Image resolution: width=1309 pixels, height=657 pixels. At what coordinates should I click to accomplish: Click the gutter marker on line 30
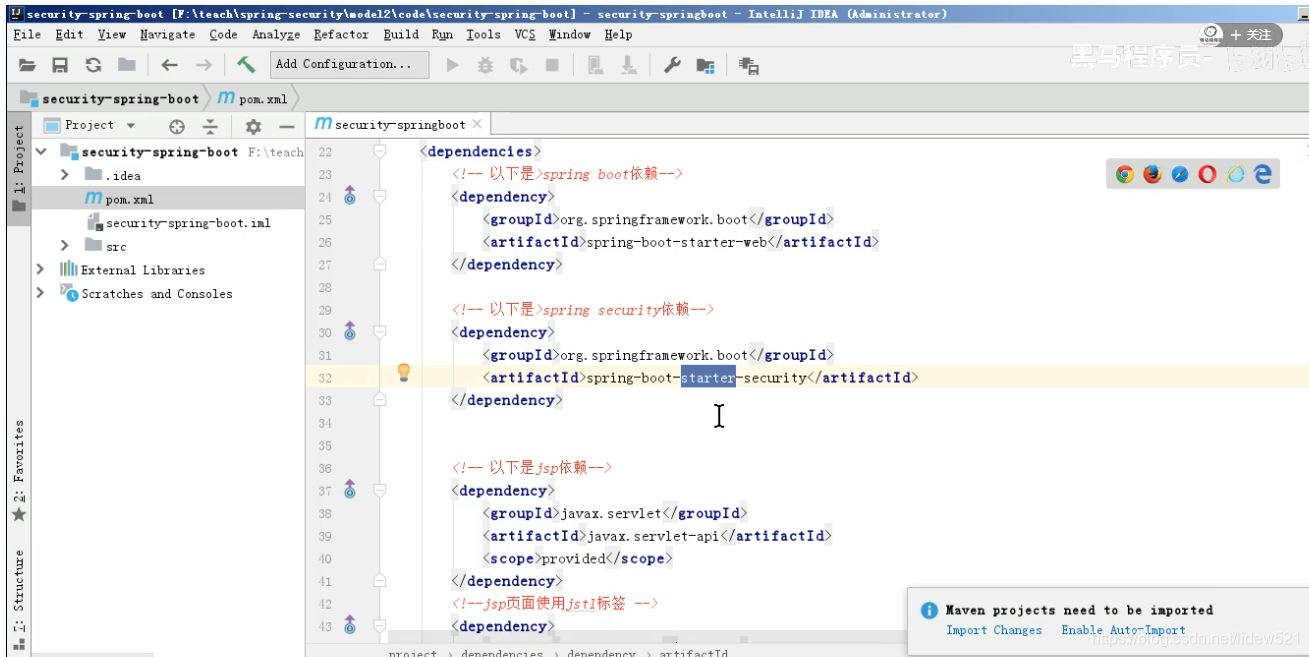tap(350, 332)
